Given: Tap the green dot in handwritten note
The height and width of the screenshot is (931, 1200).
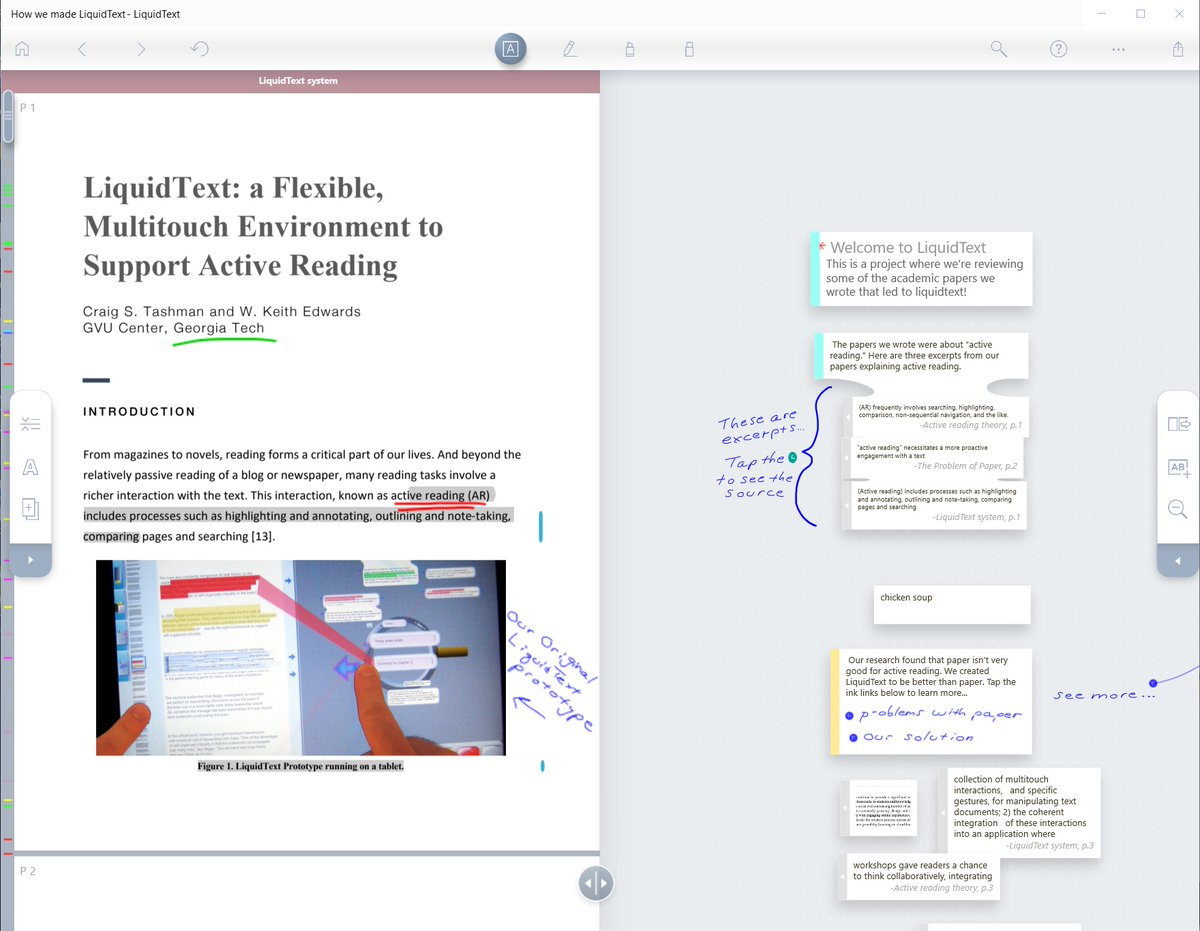Looking at the screenshot, I should (x=792, y=457).
